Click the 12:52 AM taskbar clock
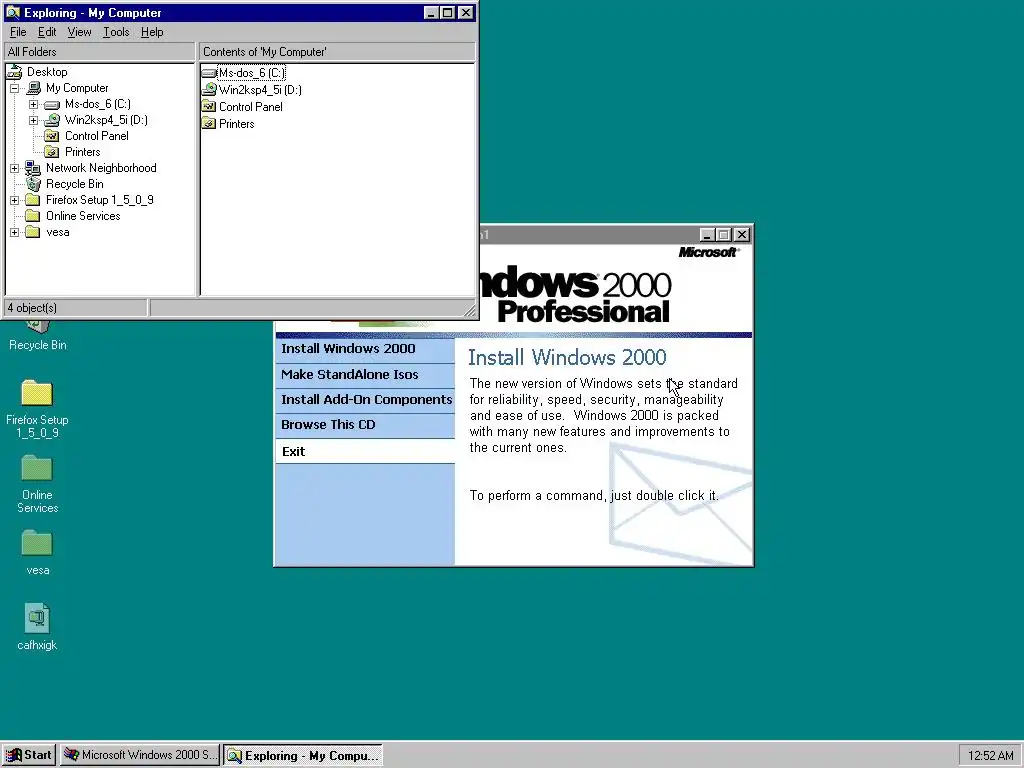This screenshot has width=1024, height=768. [x=991, y=756]
